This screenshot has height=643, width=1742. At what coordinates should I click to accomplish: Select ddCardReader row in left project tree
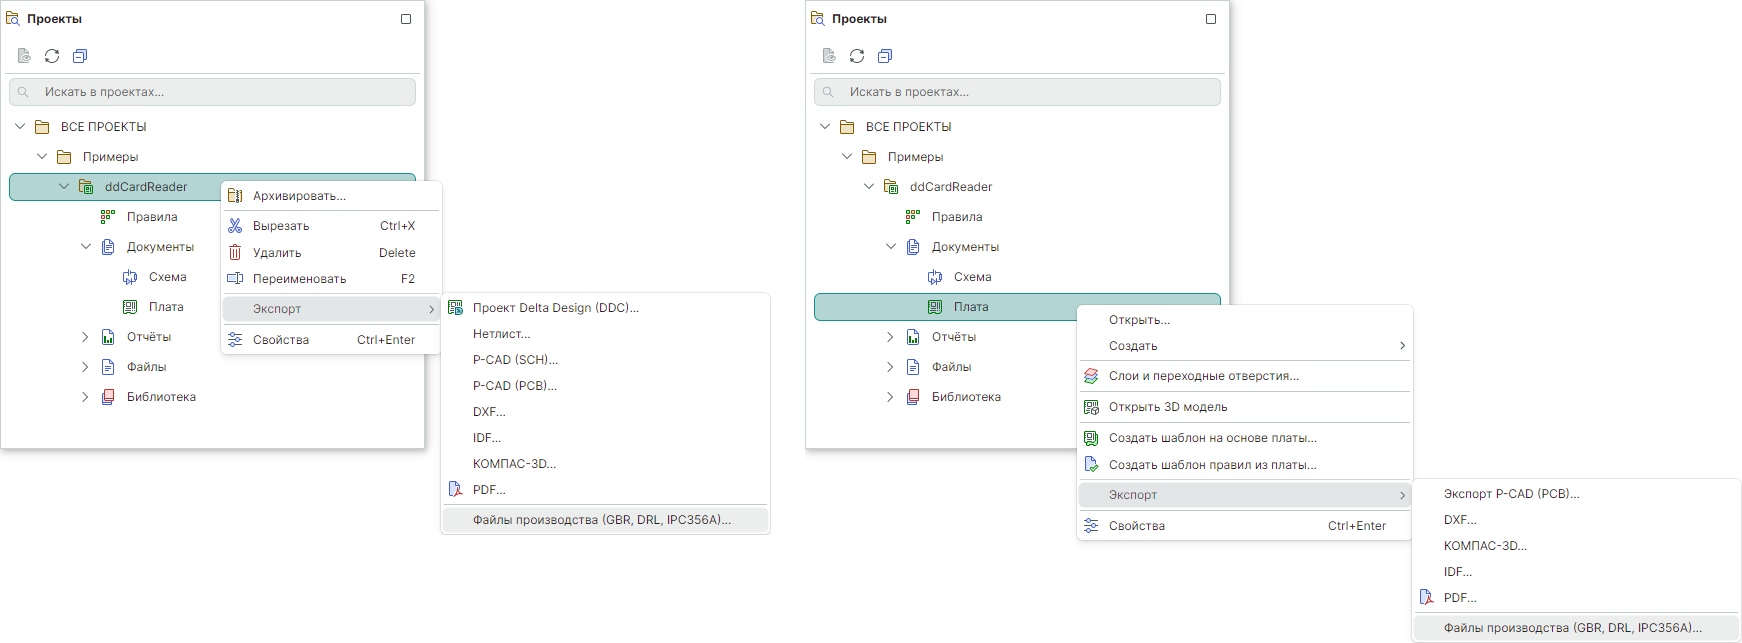coord(212,187)
